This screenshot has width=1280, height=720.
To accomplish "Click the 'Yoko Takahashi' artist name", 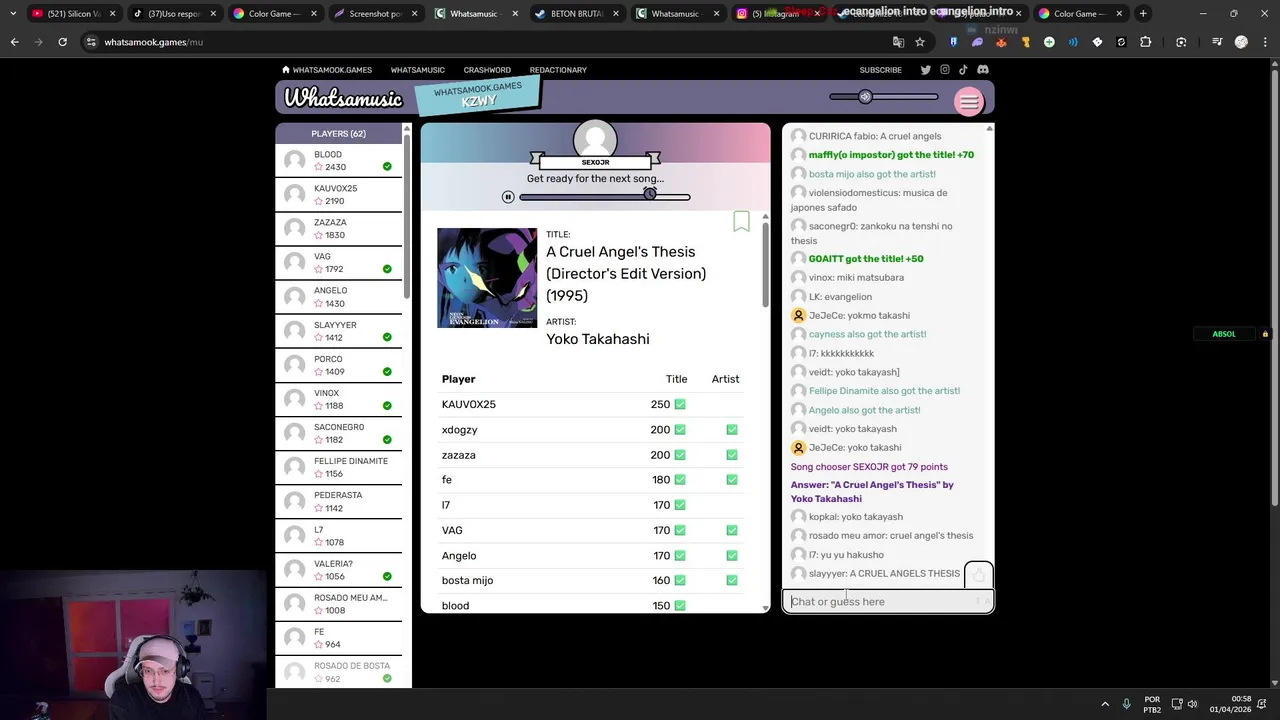I will pyautogui.click(x=598, y=339).
